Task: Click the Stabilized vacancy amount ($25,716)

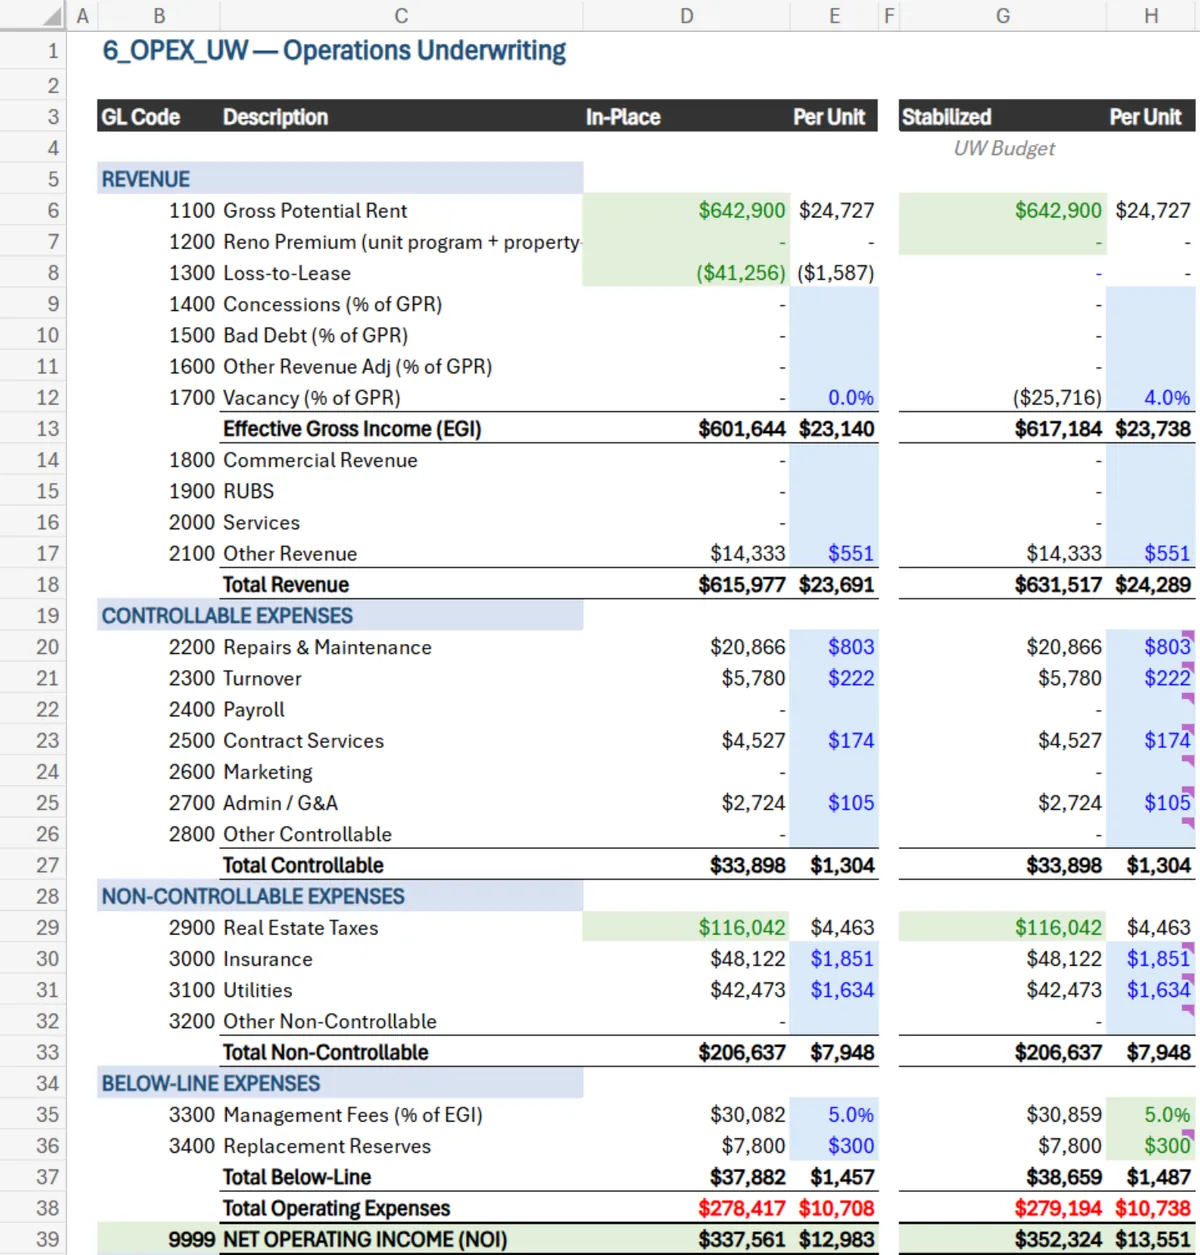Action: coord(1057,398)
